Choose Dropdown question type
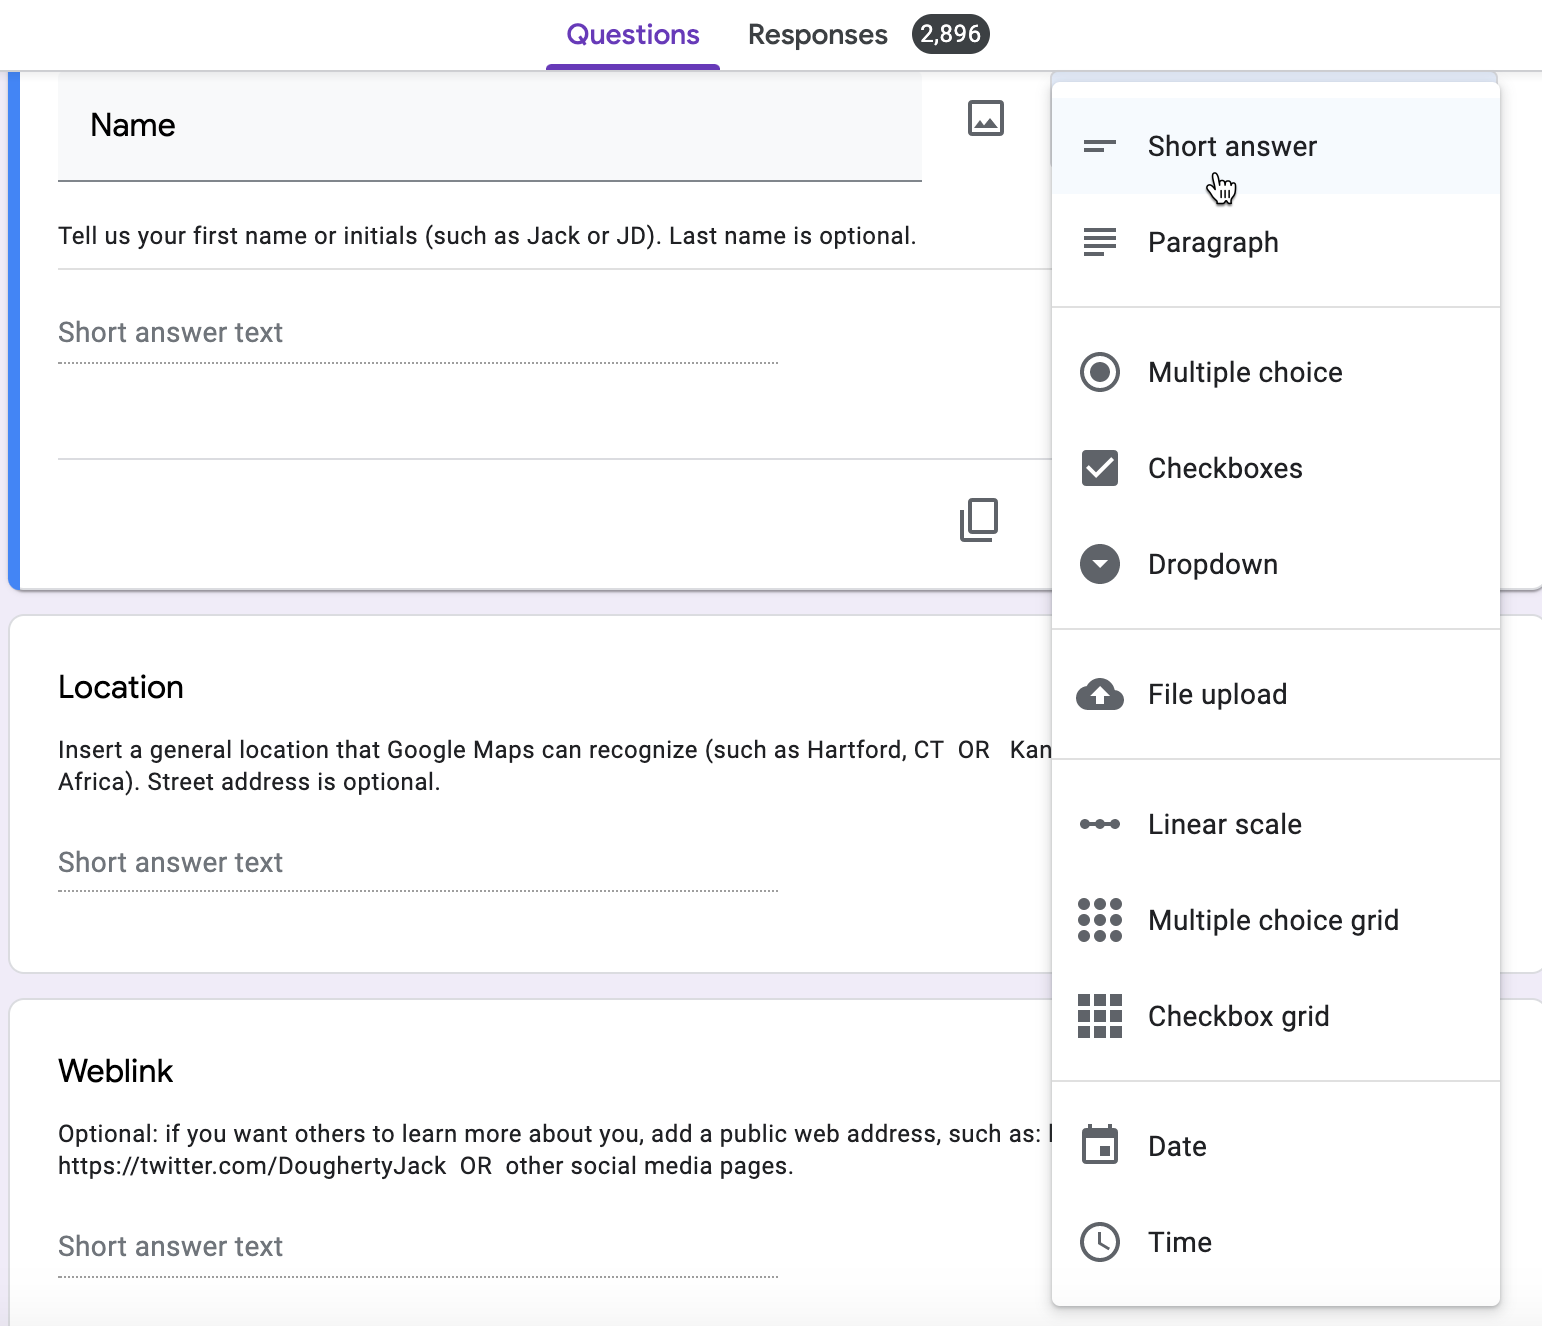 pos(1276,564)
